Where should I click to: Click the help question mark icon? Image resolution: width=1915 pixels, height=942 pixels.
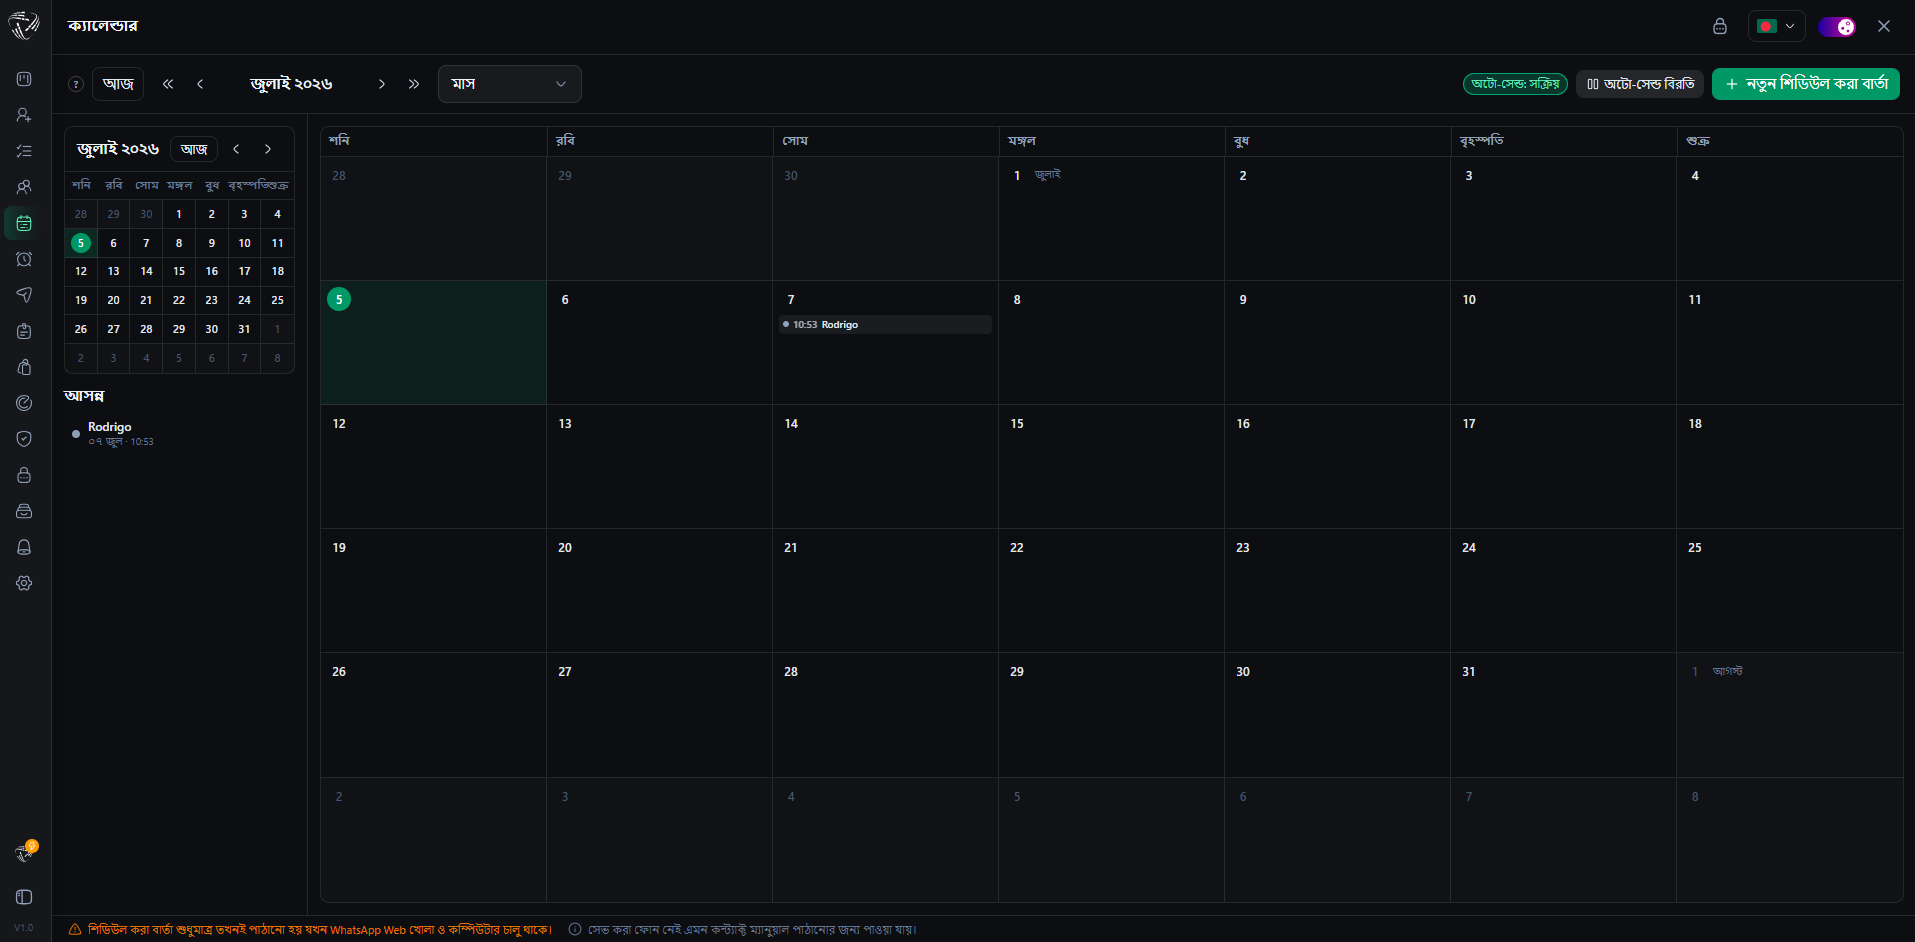75,84
